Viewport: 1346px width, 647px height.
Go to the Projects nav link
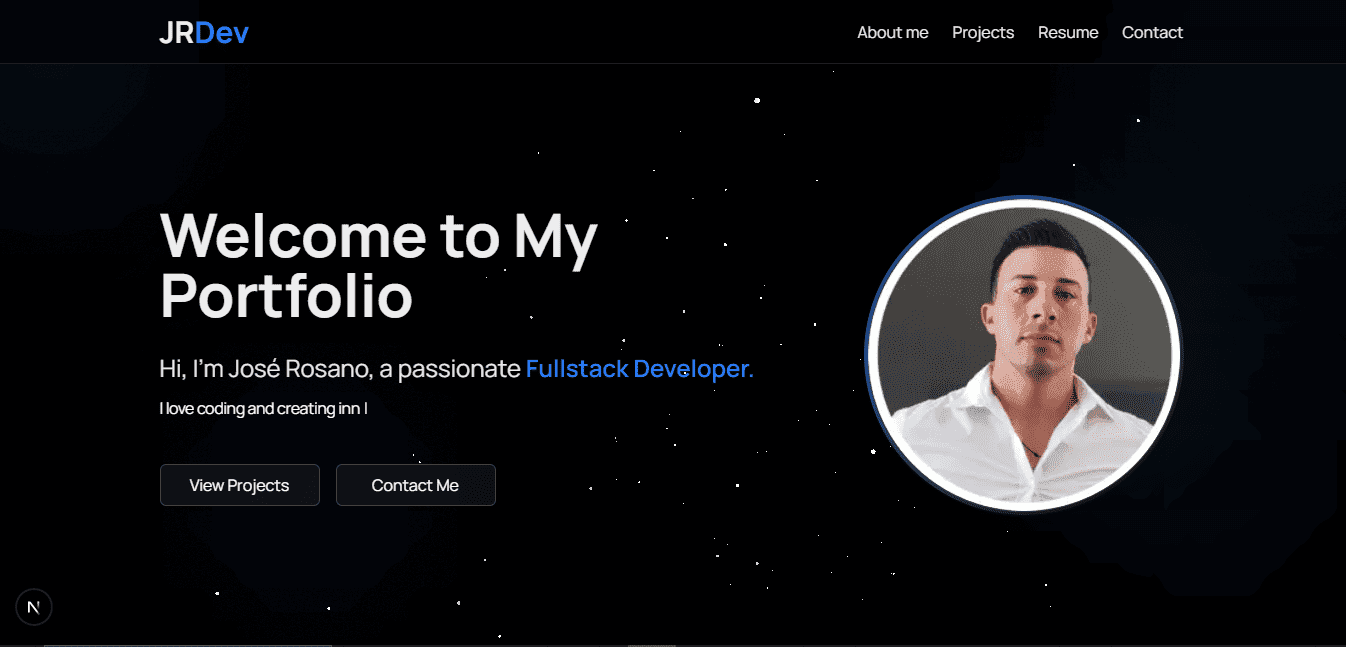coord(983,33)
